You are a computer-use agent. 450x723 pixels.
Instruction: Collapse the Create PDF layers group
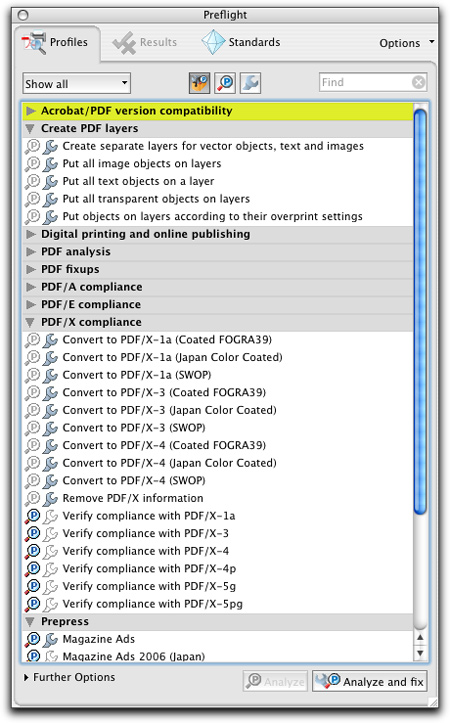tap(30, 129)
